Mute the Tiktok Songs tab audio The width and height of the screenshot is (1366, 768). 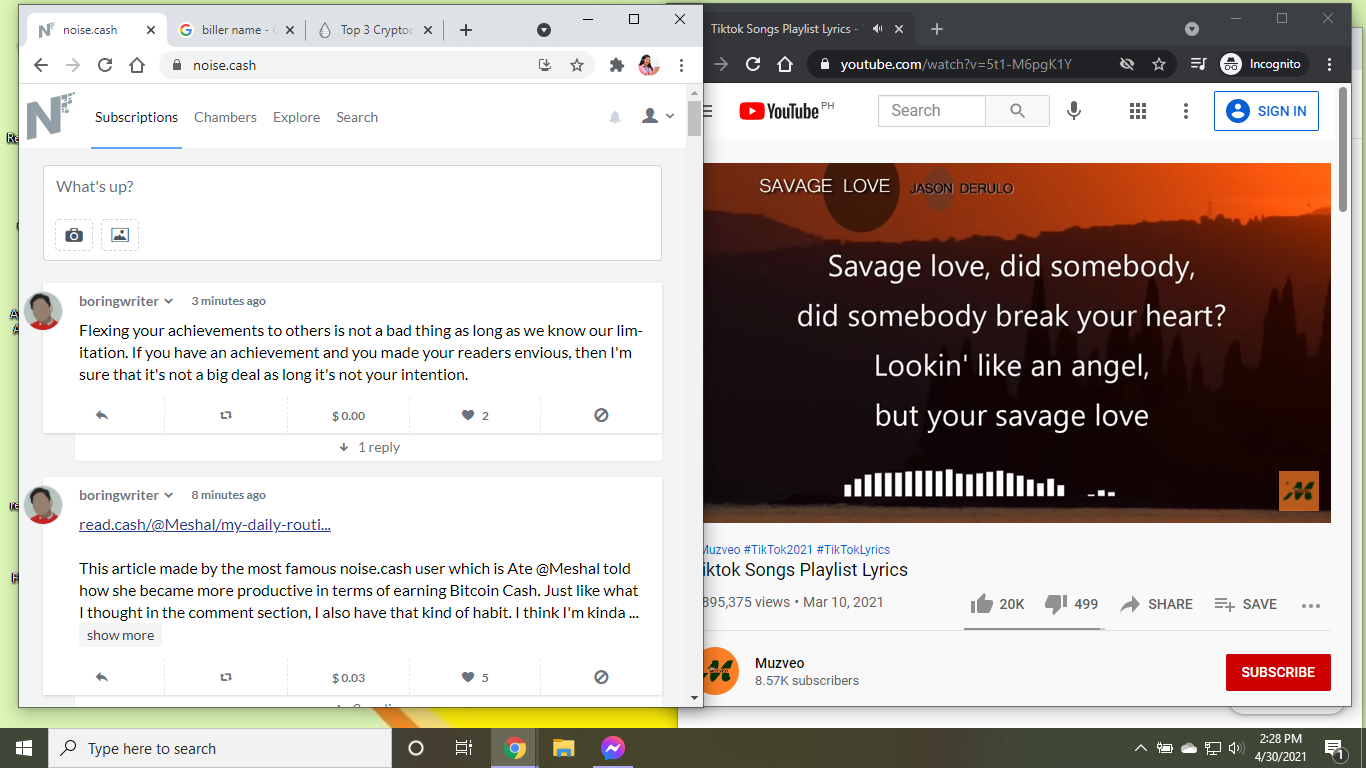pos(877,29)
